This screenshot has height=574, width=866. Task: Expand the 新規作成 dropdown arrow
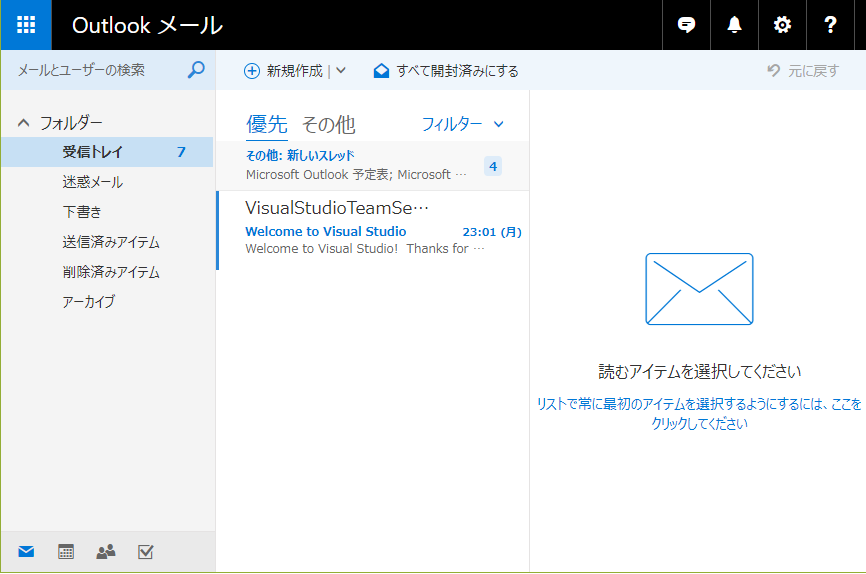[x=341, y=71]
